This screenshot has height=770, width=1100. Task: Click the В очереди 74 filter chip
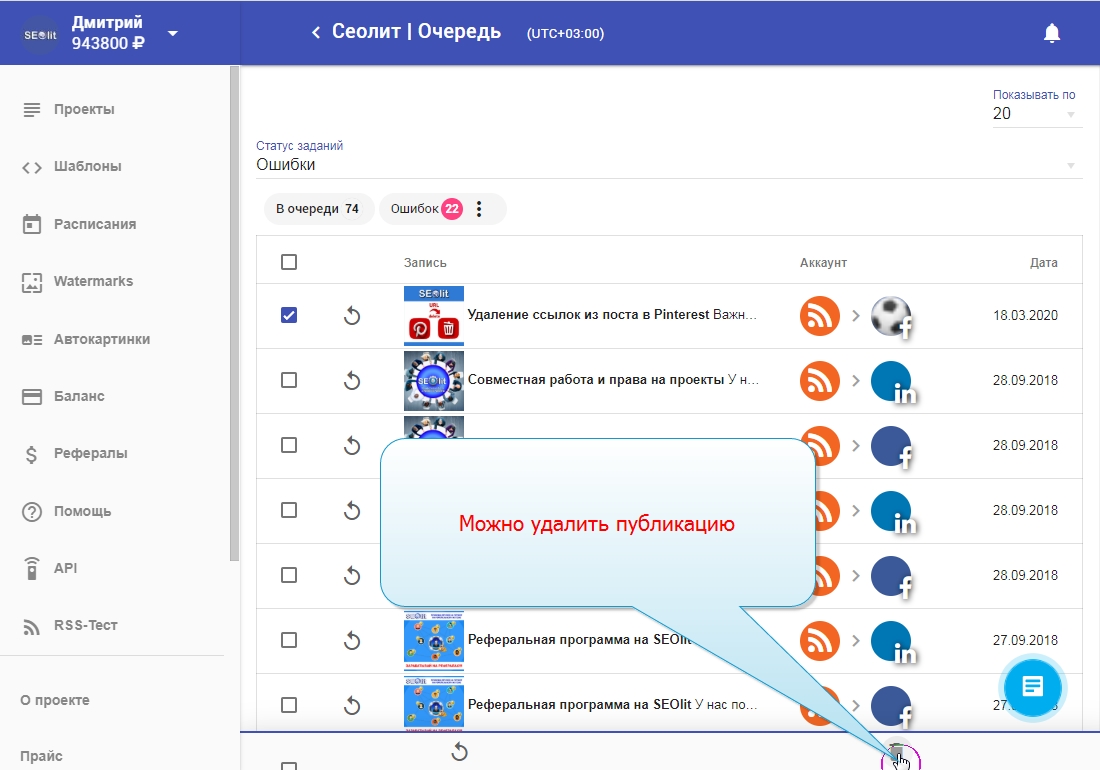point(316,209)
